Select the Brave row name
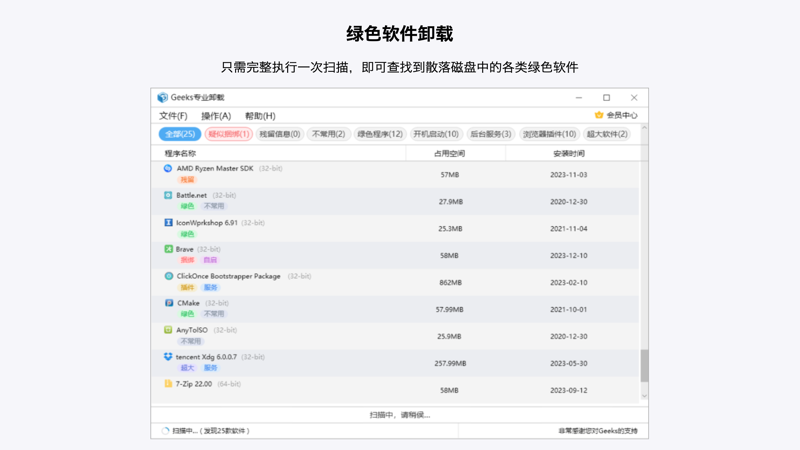Image resolution: width=800 pixels, height=450 pixels. tap(185, 249)
